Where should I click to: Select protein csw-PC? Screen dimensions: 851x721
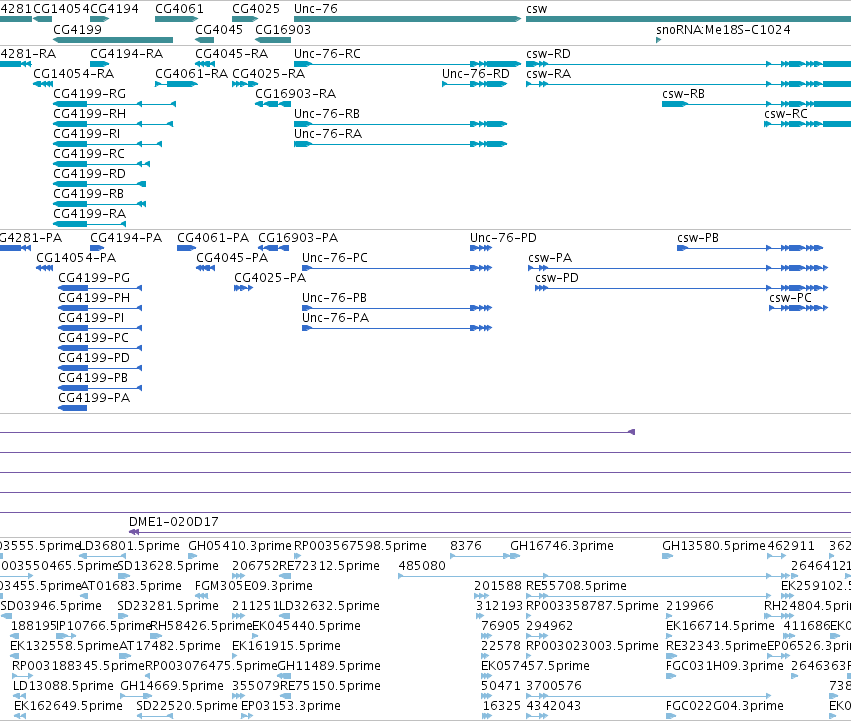790,298
